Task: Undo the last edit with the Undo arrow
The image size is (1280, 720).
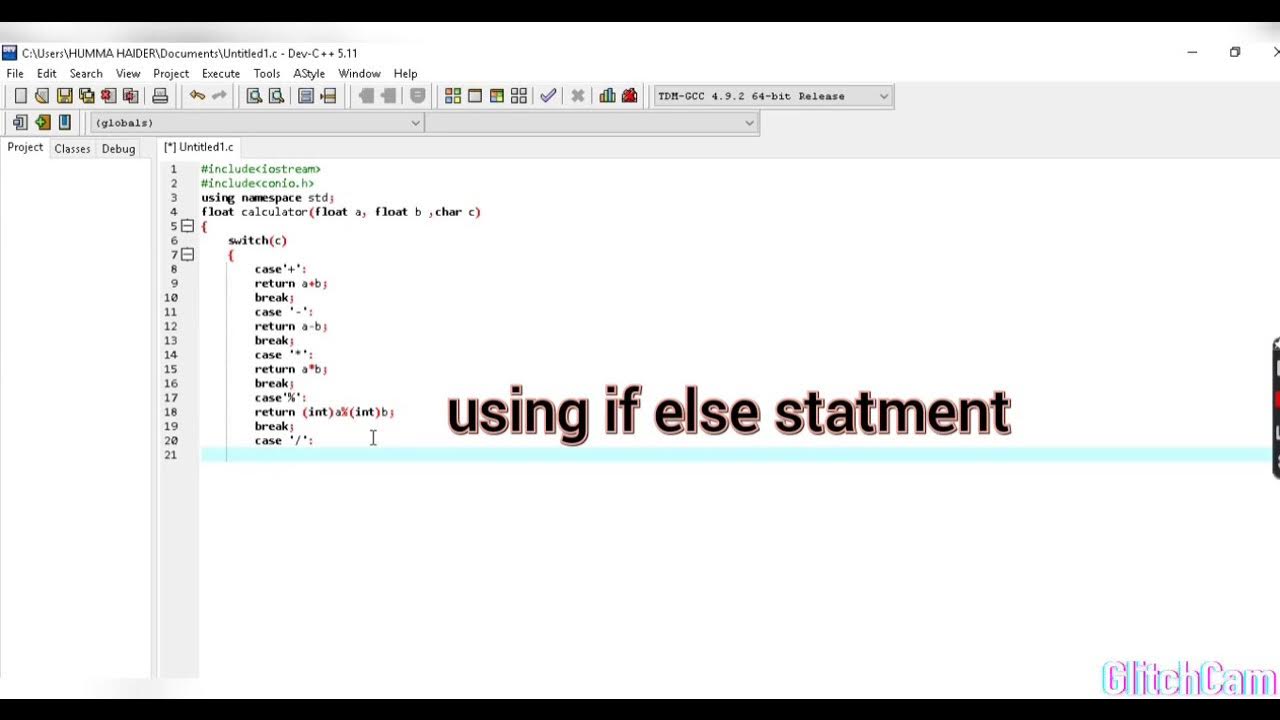Action: pyautogui.click(x=197, y=96)
